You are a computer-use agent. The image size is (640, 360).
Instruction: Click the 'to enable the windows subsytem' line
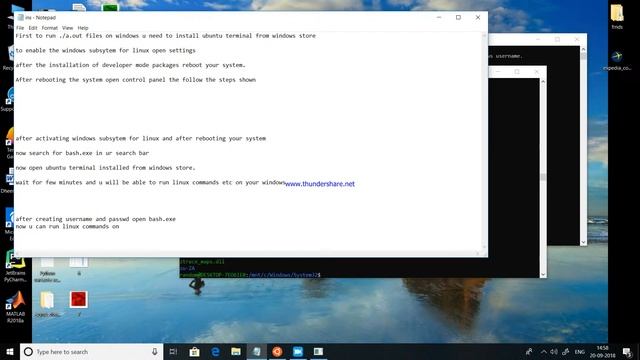(x=105, y=51)
